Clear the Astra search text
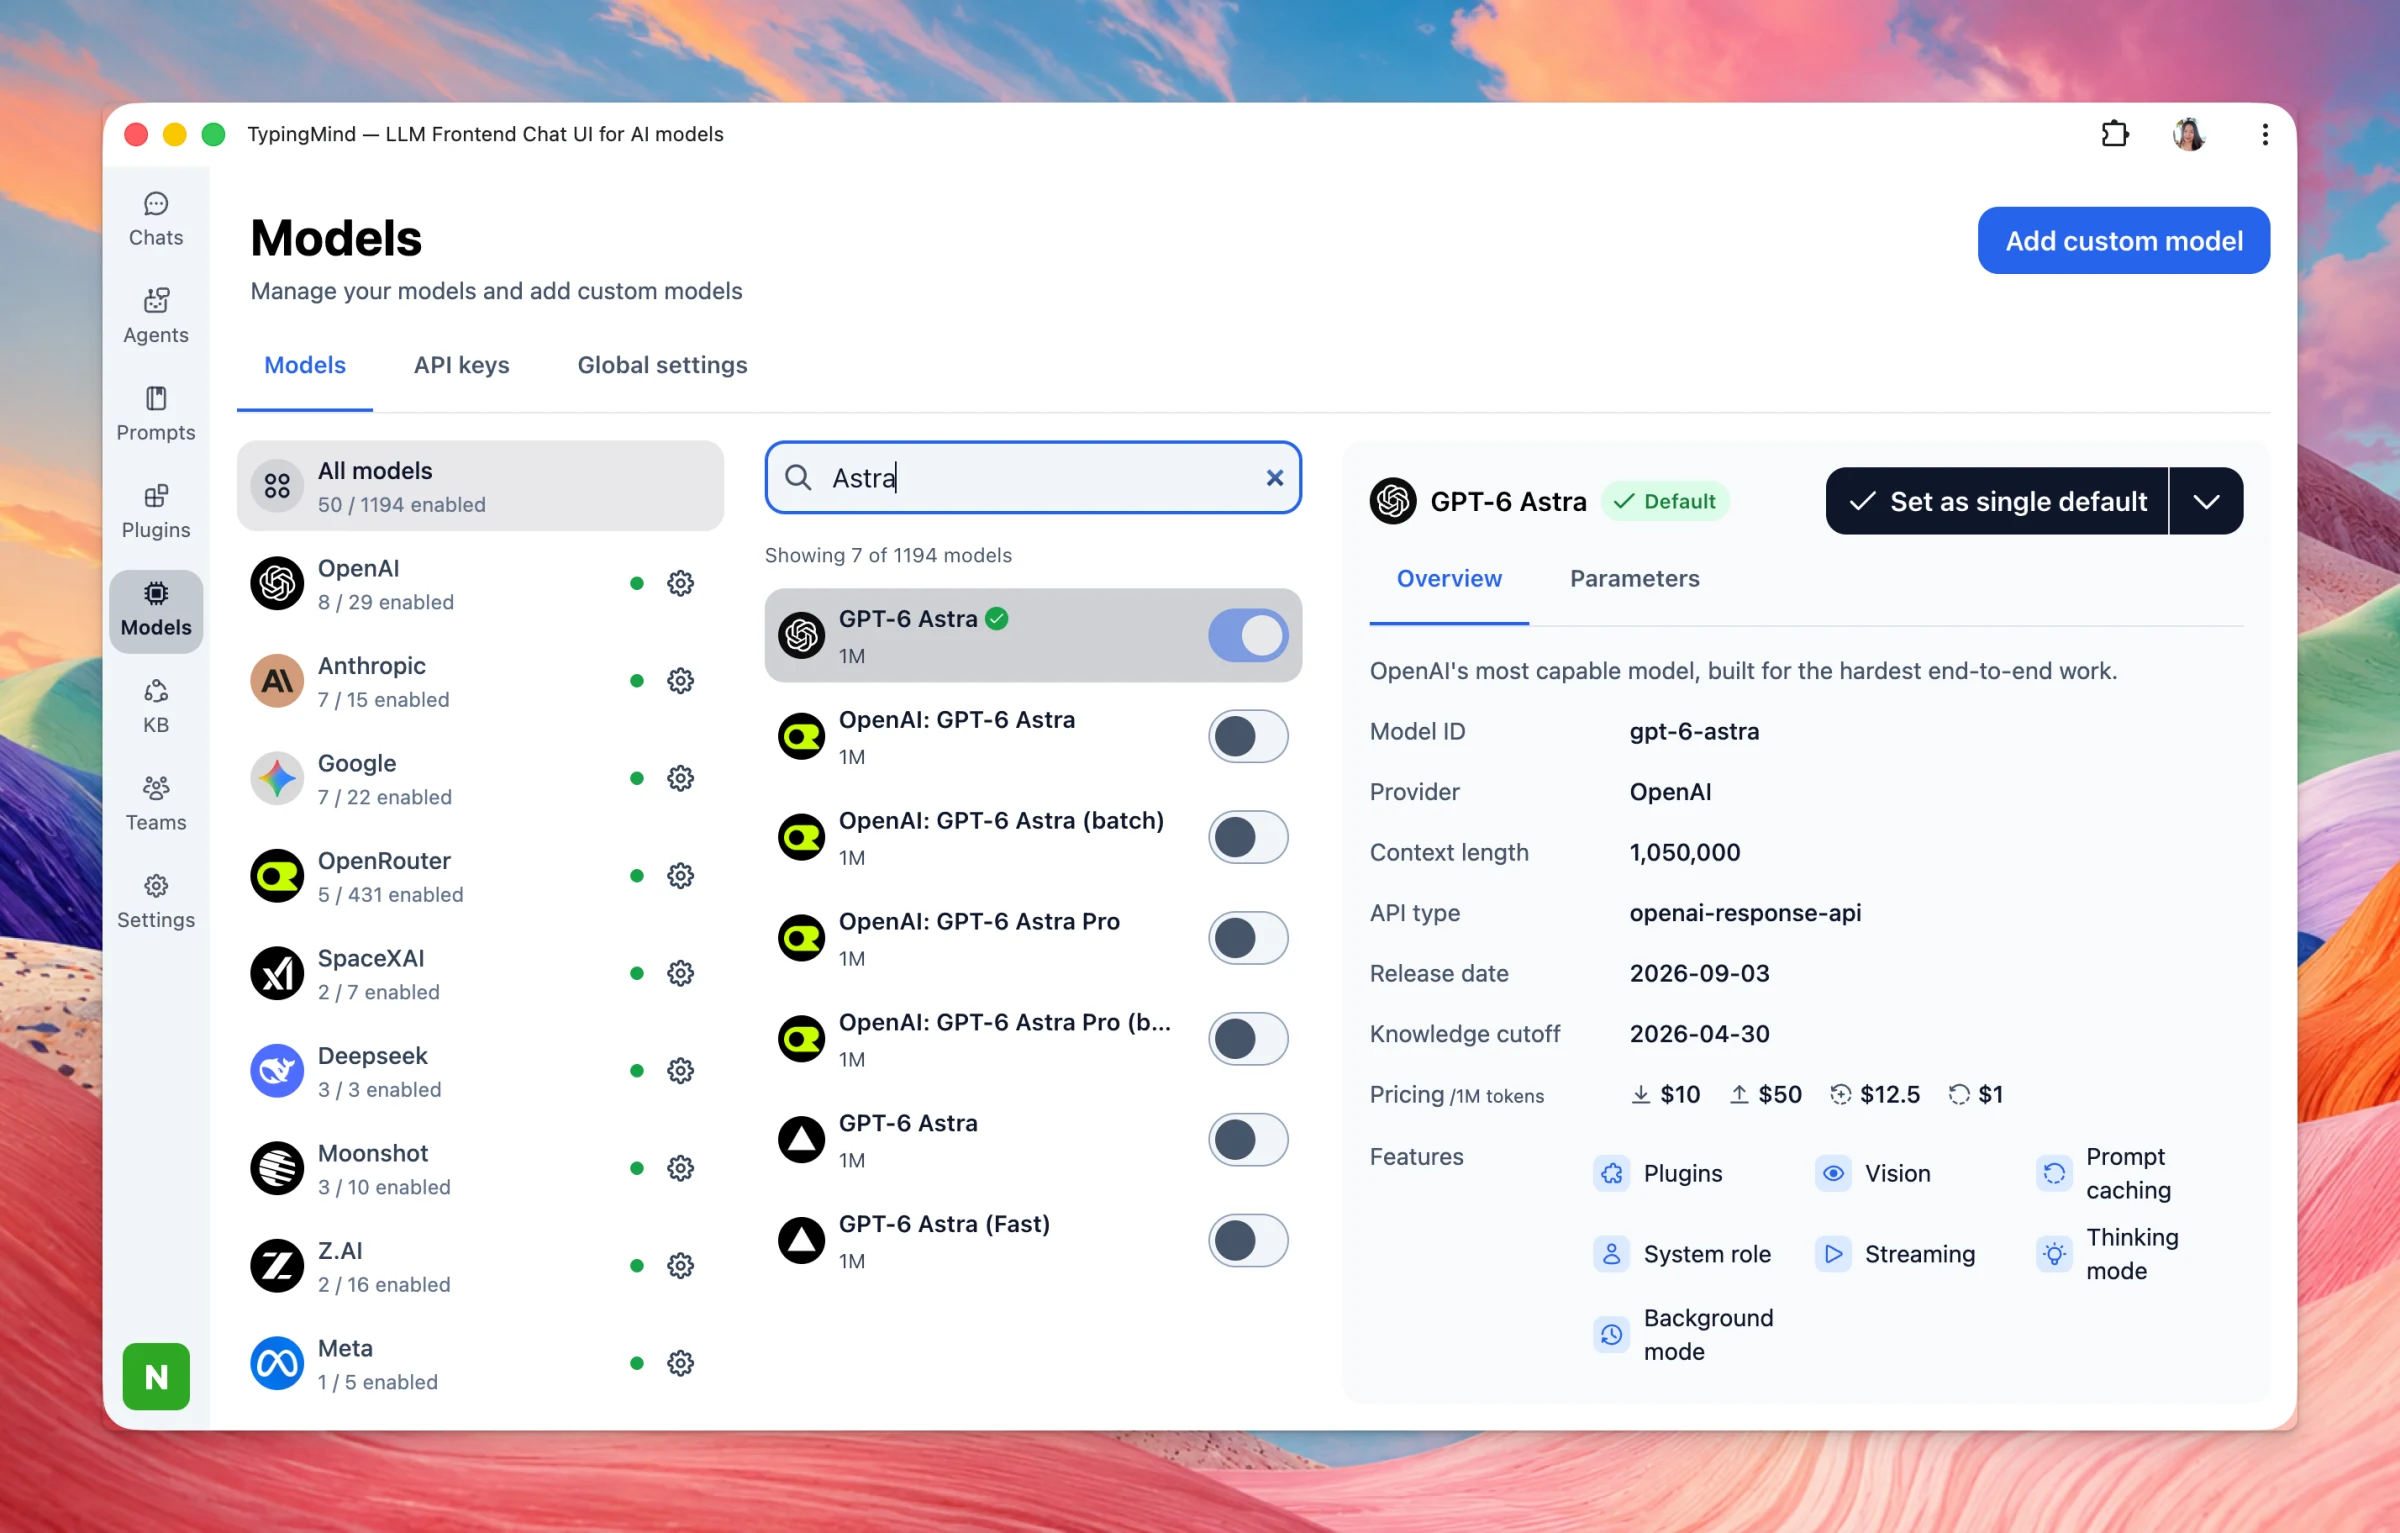The image size is (2400, 1533). point(1275,478)
